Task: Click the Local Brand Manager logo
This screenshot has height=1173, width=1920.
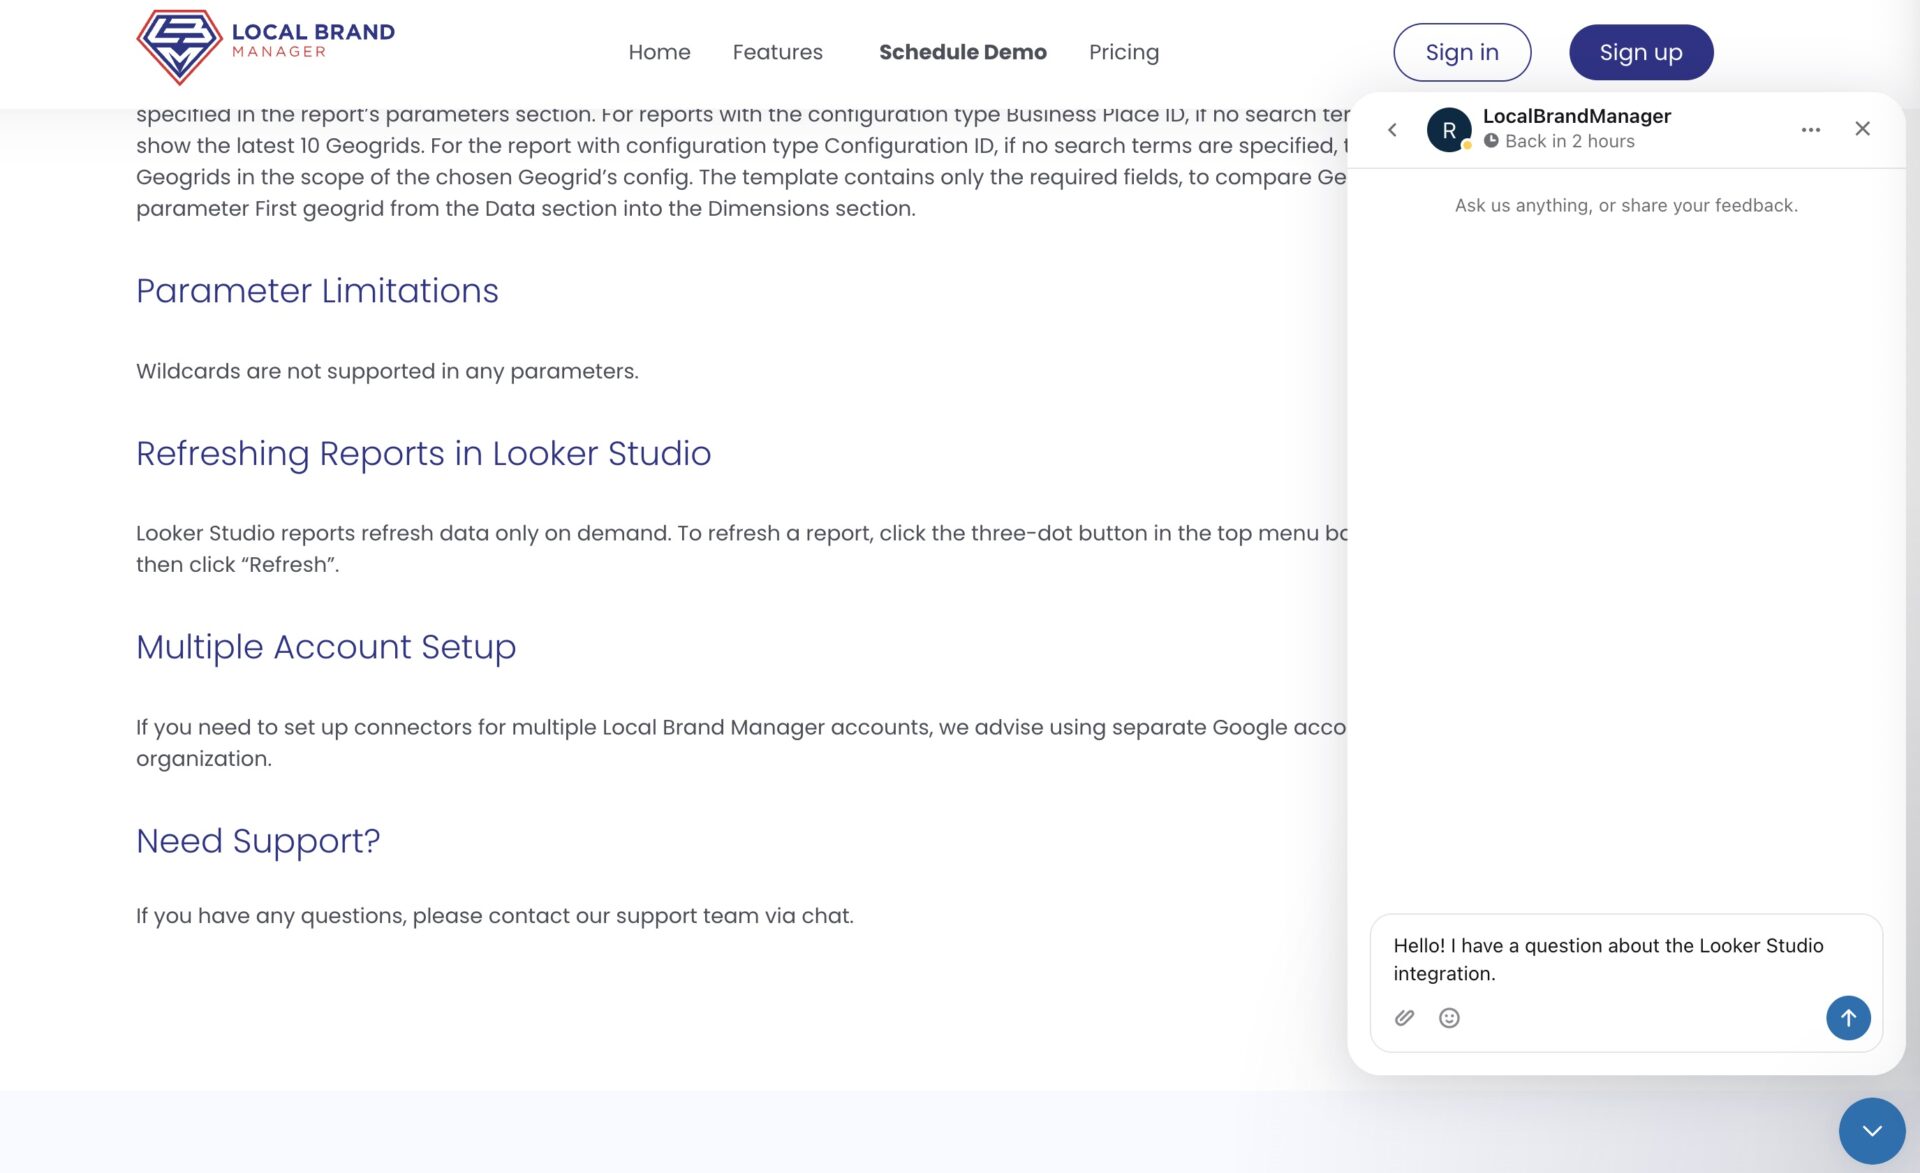Action: [265, 47]
